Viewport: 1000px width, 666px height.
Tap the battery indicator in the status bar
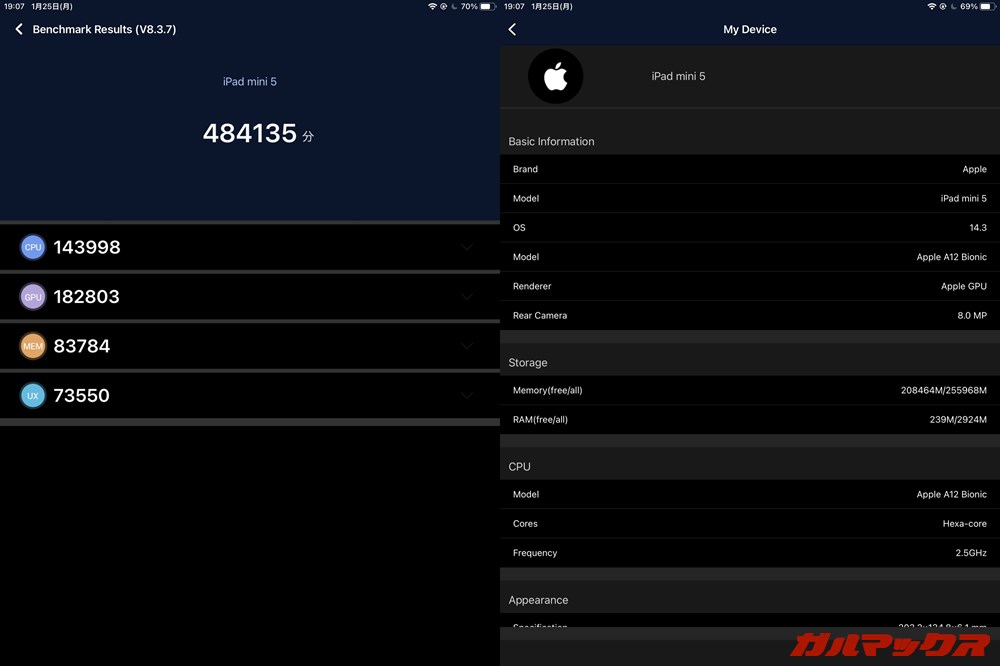[487, 6]
